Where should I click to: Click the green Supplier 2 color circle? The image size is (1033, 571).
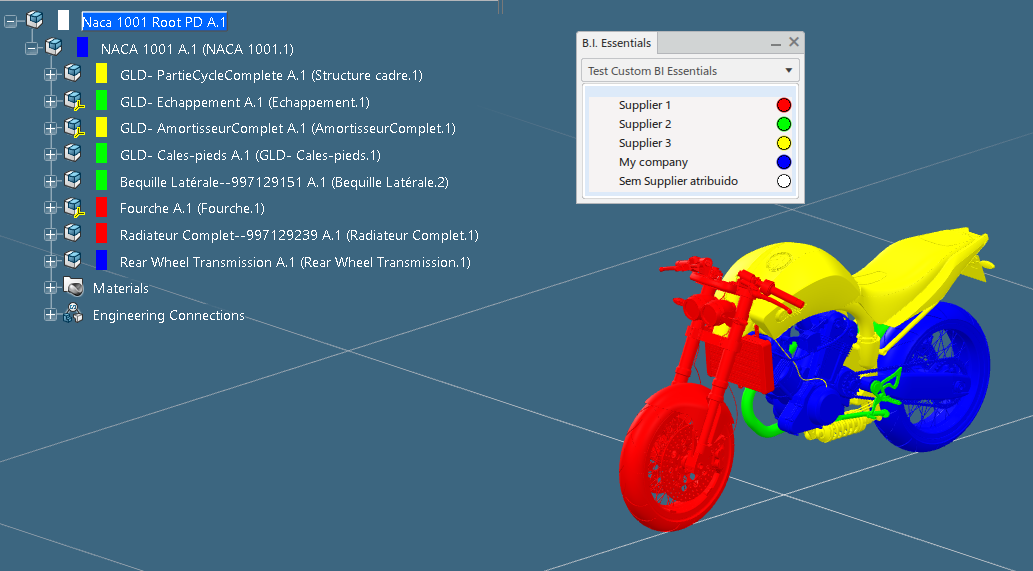pos(784,124)
